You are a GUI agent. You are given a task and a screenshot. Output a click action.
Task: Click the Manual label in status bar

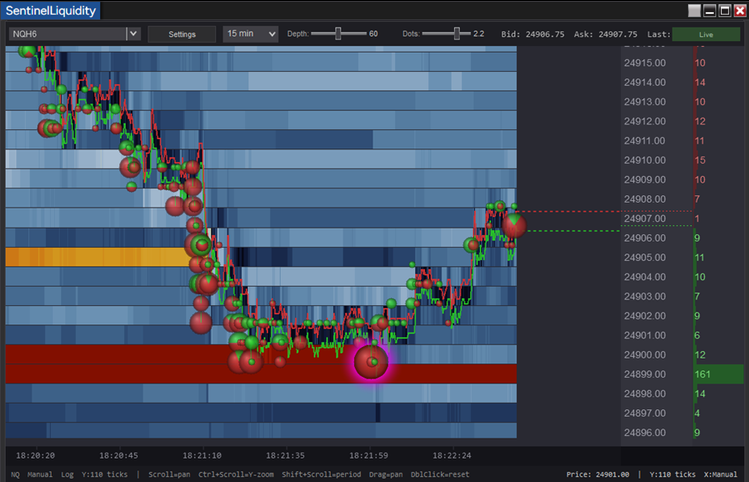[x=40, y=474]
